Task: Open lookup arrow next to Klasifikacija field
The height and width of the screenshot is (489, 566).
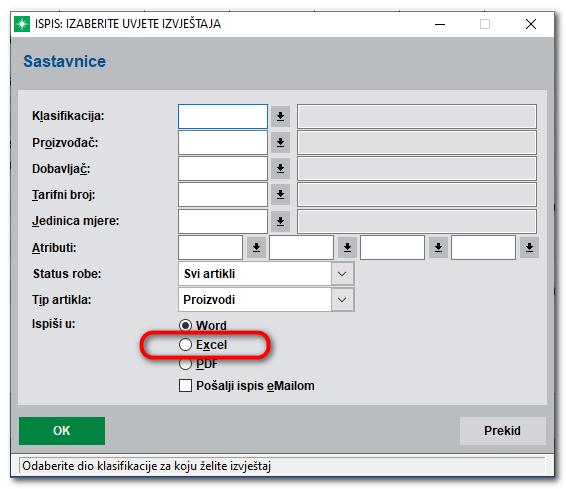Action: 280,116
